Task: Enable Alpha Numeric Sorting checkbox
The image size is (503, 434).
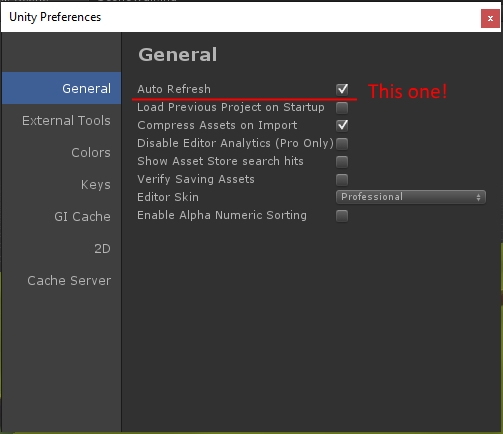Action: [342, 216]
